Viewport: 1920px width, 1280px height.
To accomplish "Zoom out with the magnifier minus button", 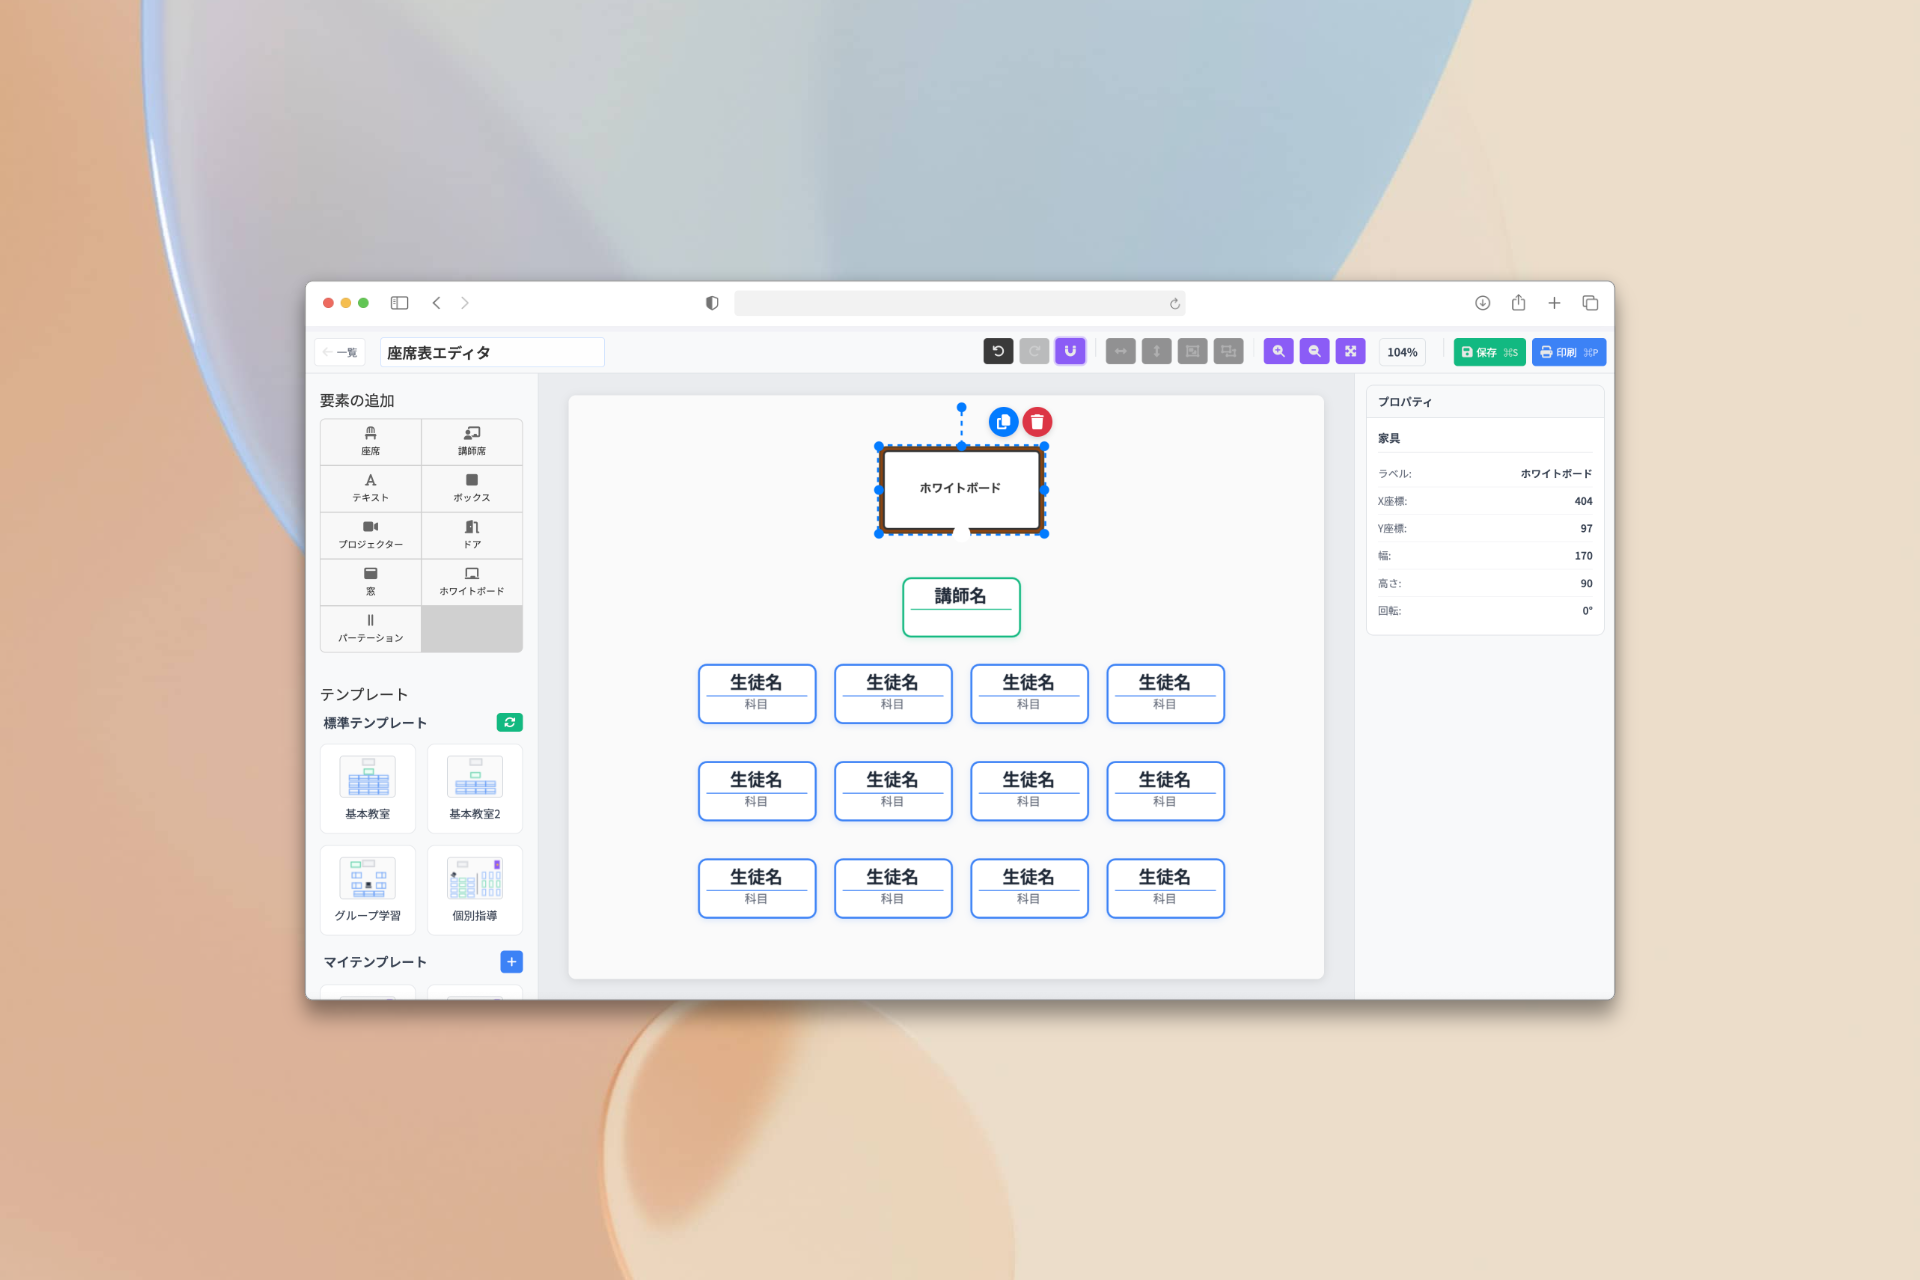I will pyautogui.click(x=1314, y=351).
